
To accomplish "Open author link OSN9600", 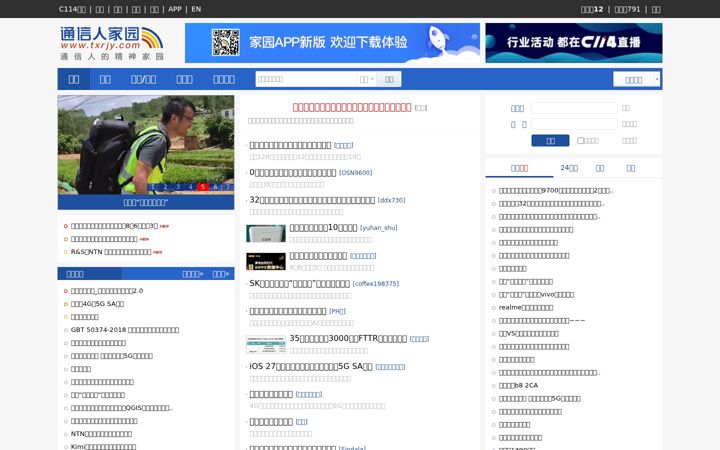I will (355, 173).
